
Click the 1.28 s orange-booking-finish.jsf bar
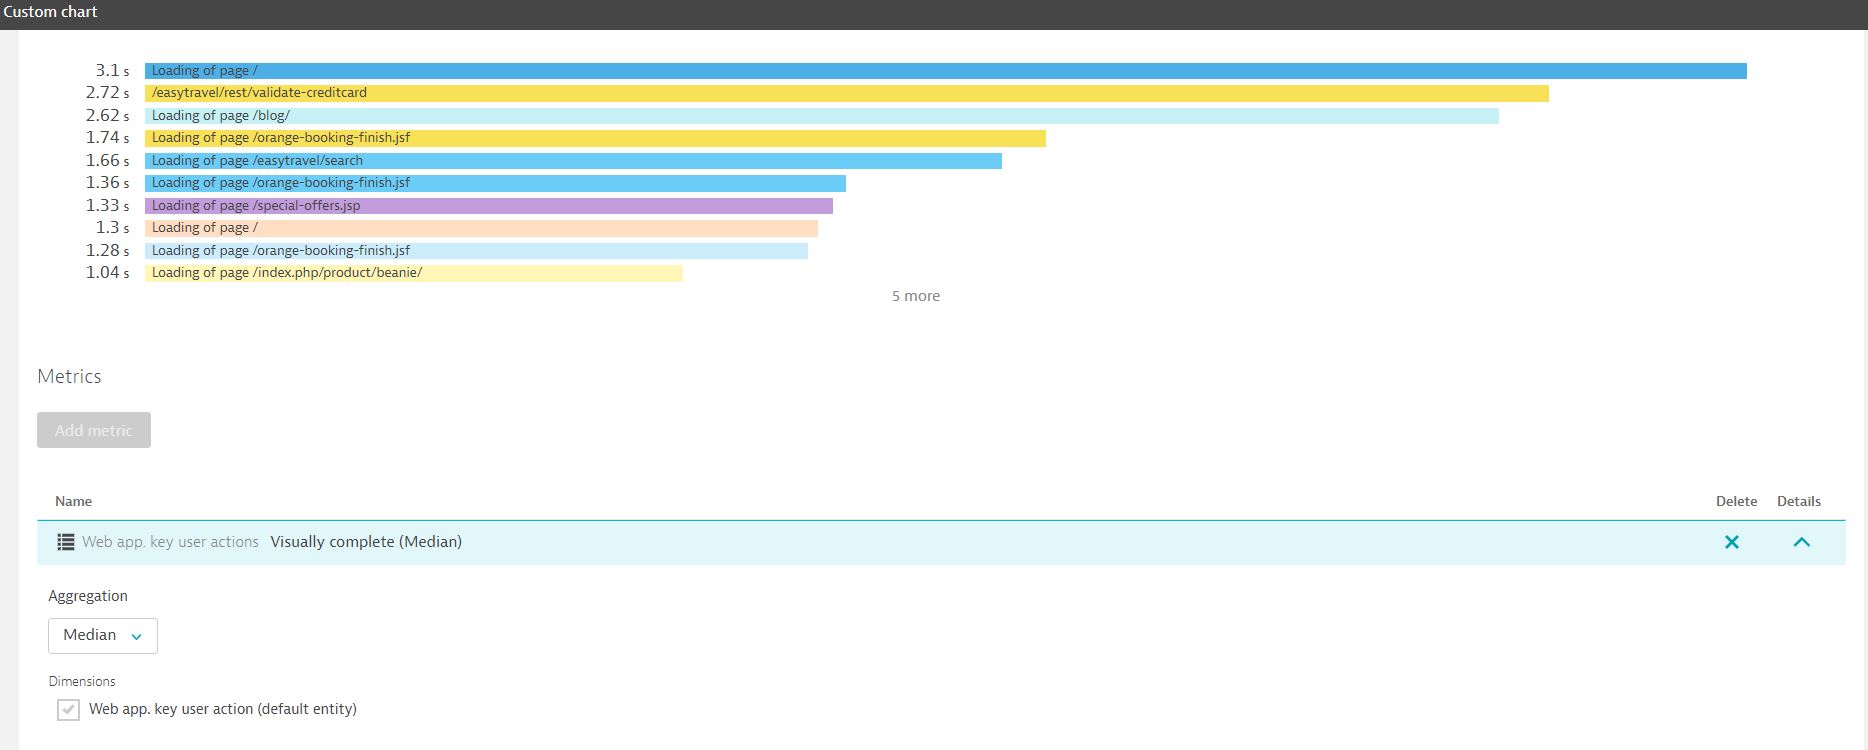pos(476,251)
